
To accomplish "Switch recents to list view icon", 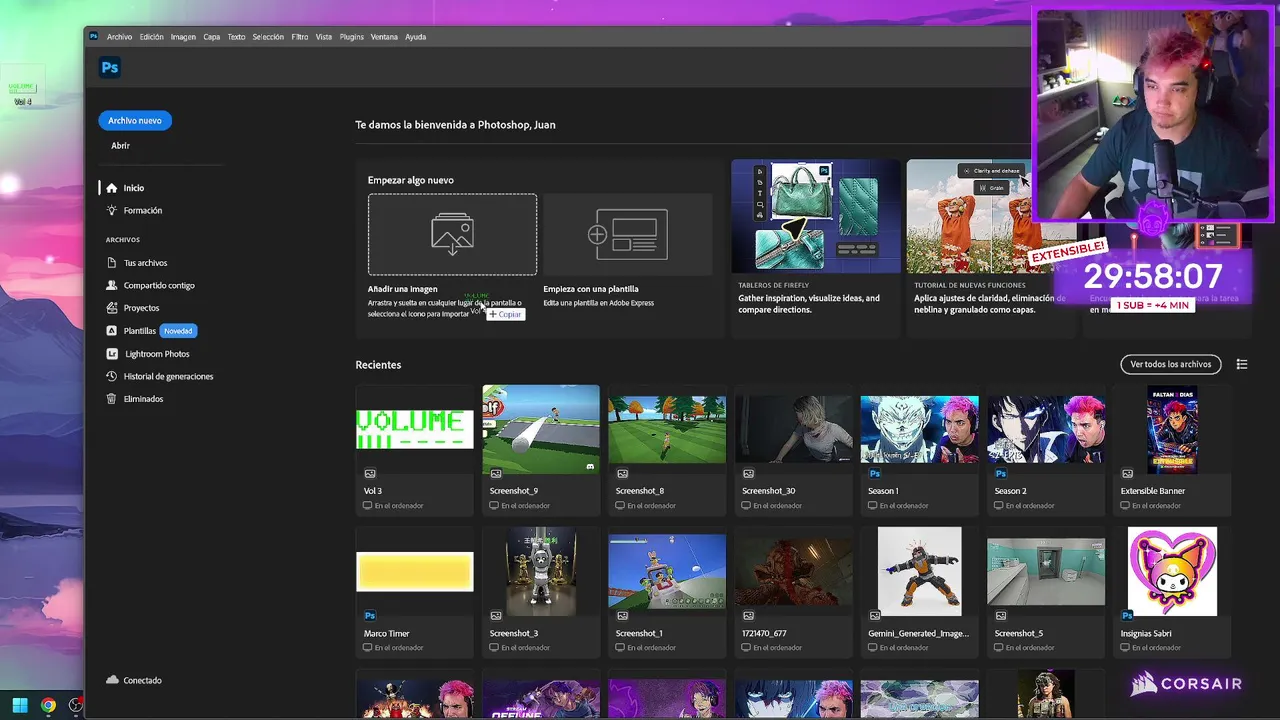I will coord(1242,364).
